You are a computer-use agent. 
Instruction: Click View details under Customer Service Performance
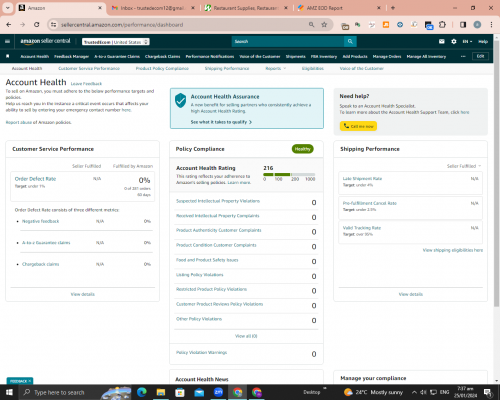point(83,294)
